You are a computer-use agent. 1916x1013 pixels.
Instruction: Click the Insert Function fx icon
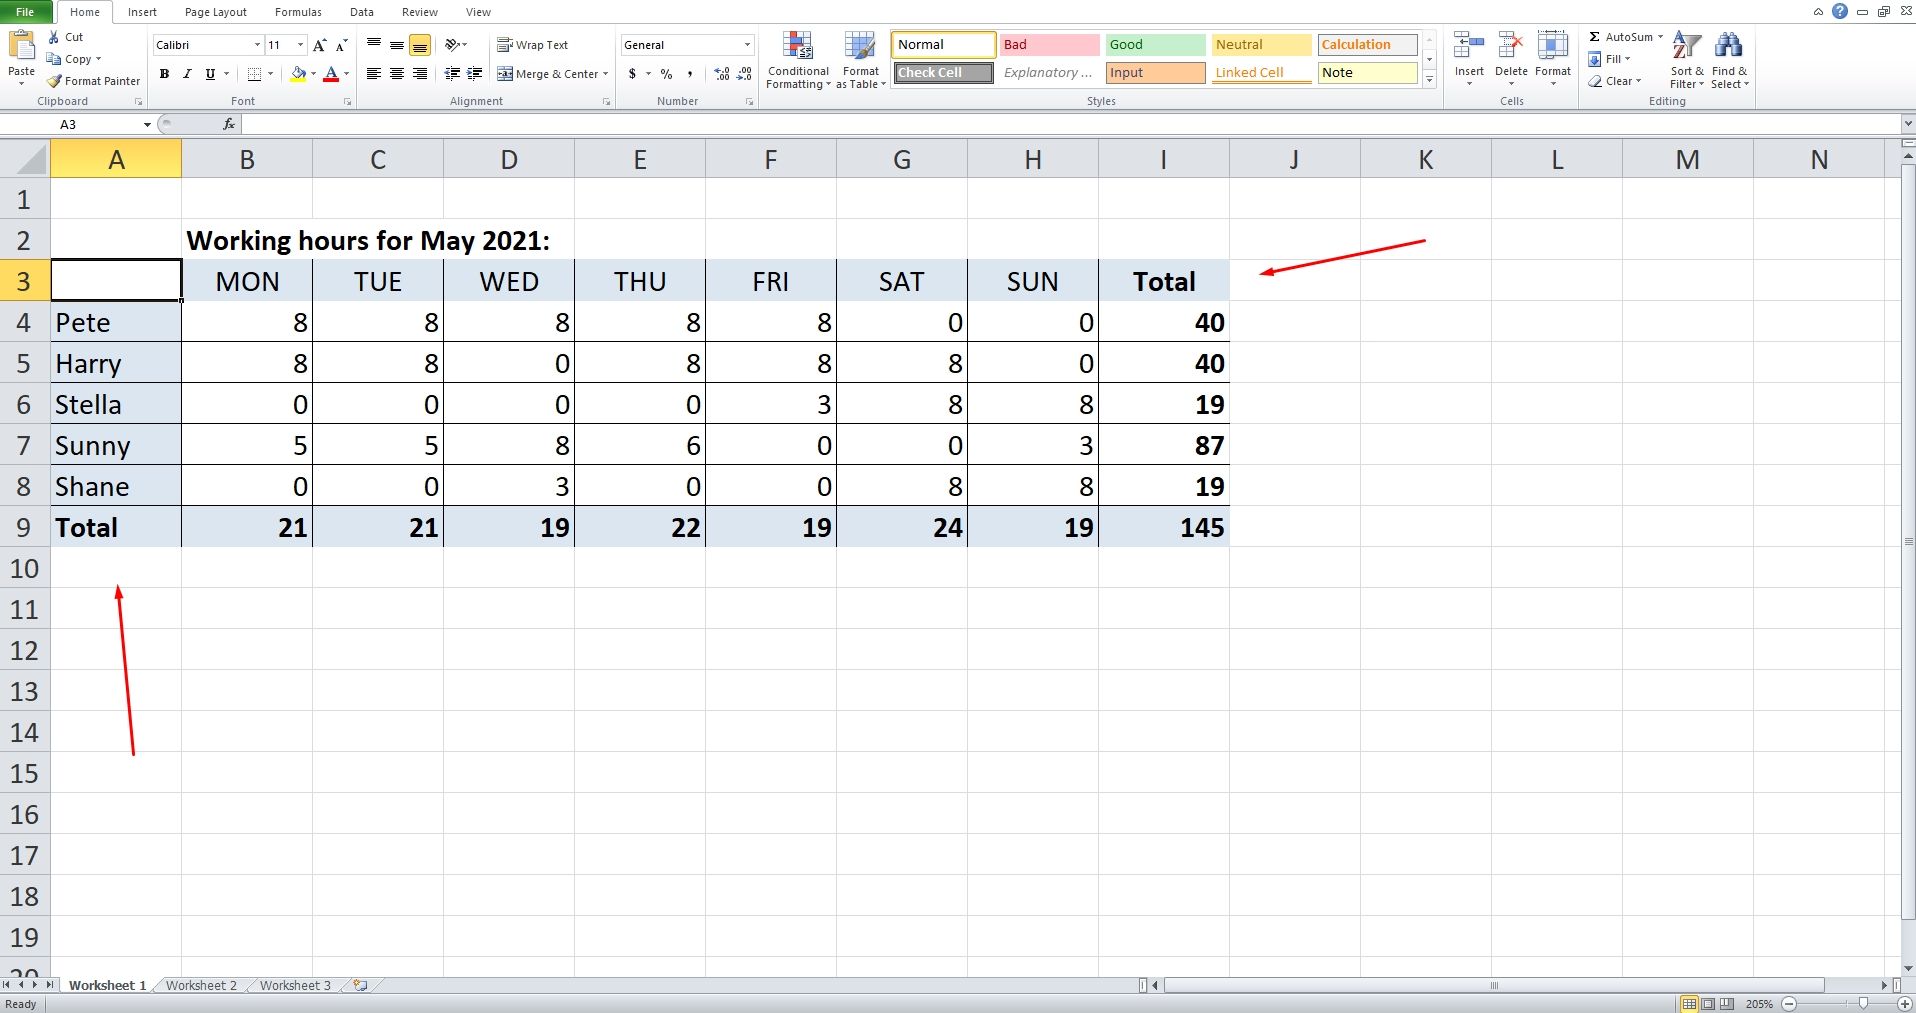tap(229, 124)
